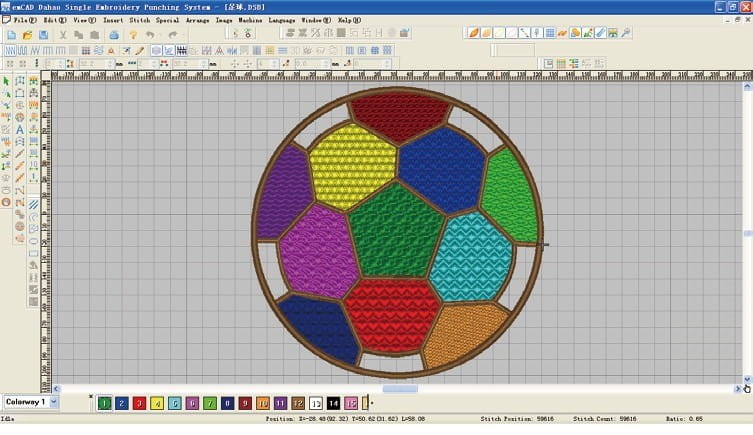The image size is (753, 435).
Task: Toggle the highlighted circle view button in the second toolbar
Action: 155,50
